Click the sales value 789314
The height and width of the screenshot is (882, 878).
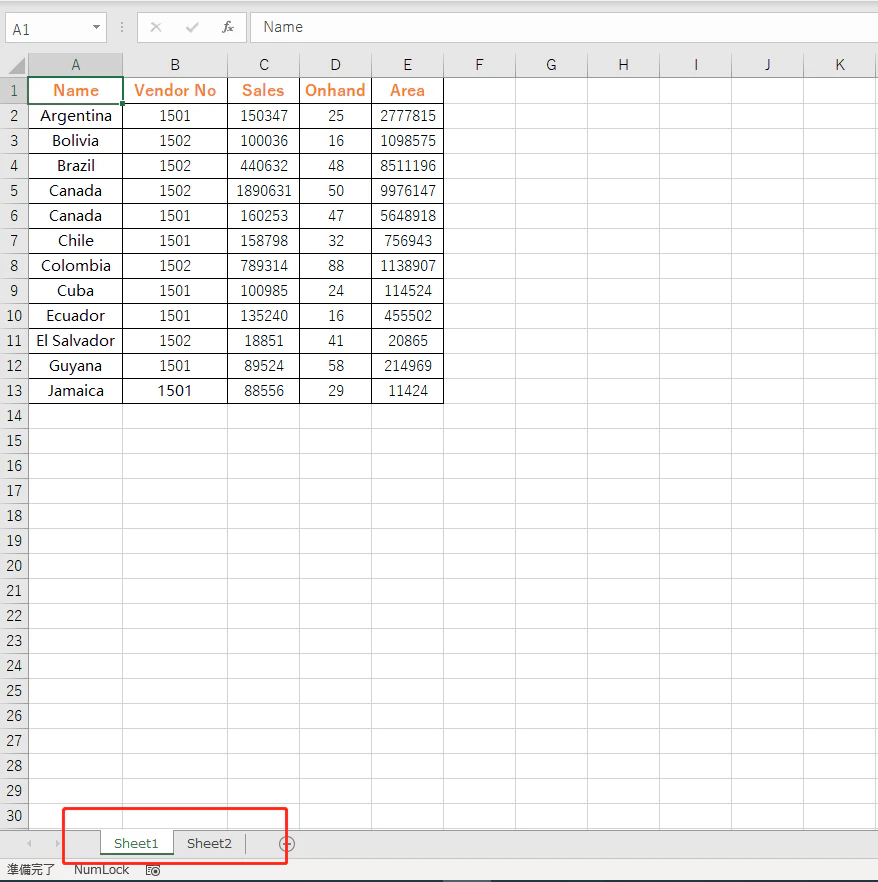click(x=264, y=266)
